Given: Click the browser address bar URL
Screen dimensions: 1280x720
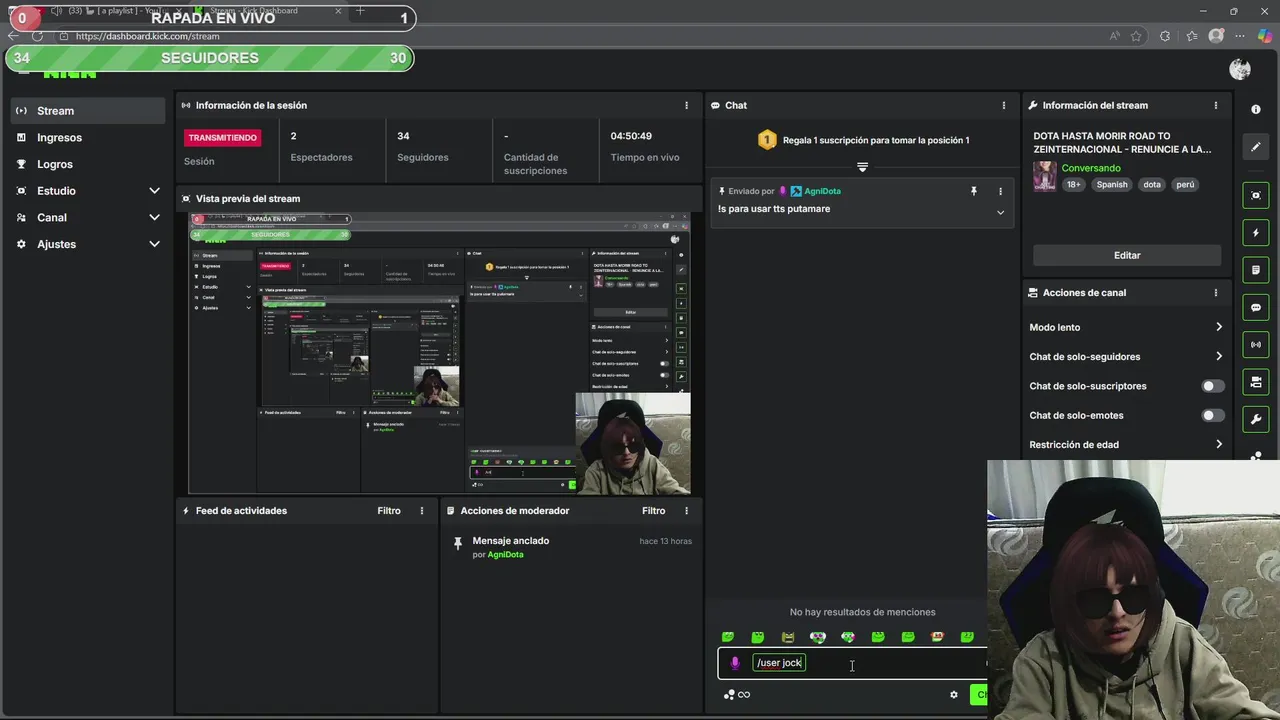Looking at the screenshot, I should 147,36.
